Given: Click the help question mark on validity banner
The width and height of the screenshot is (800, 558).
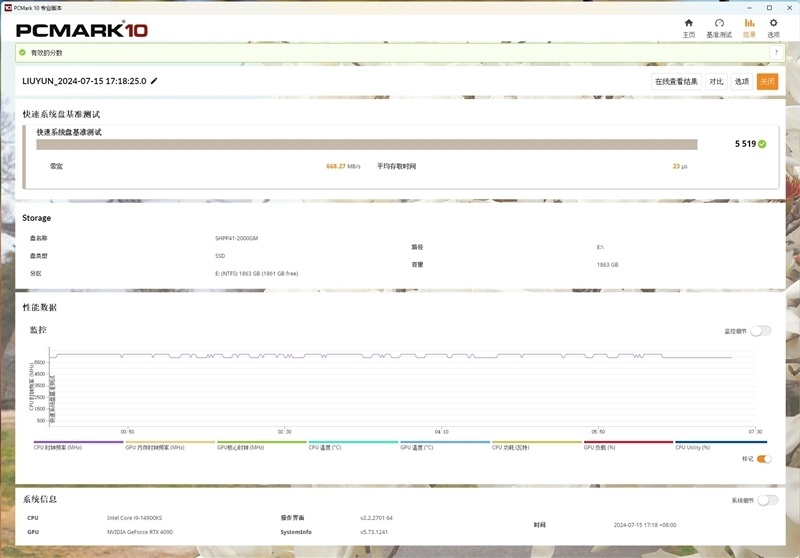Looking at the screenshot, I should [776, 53].
